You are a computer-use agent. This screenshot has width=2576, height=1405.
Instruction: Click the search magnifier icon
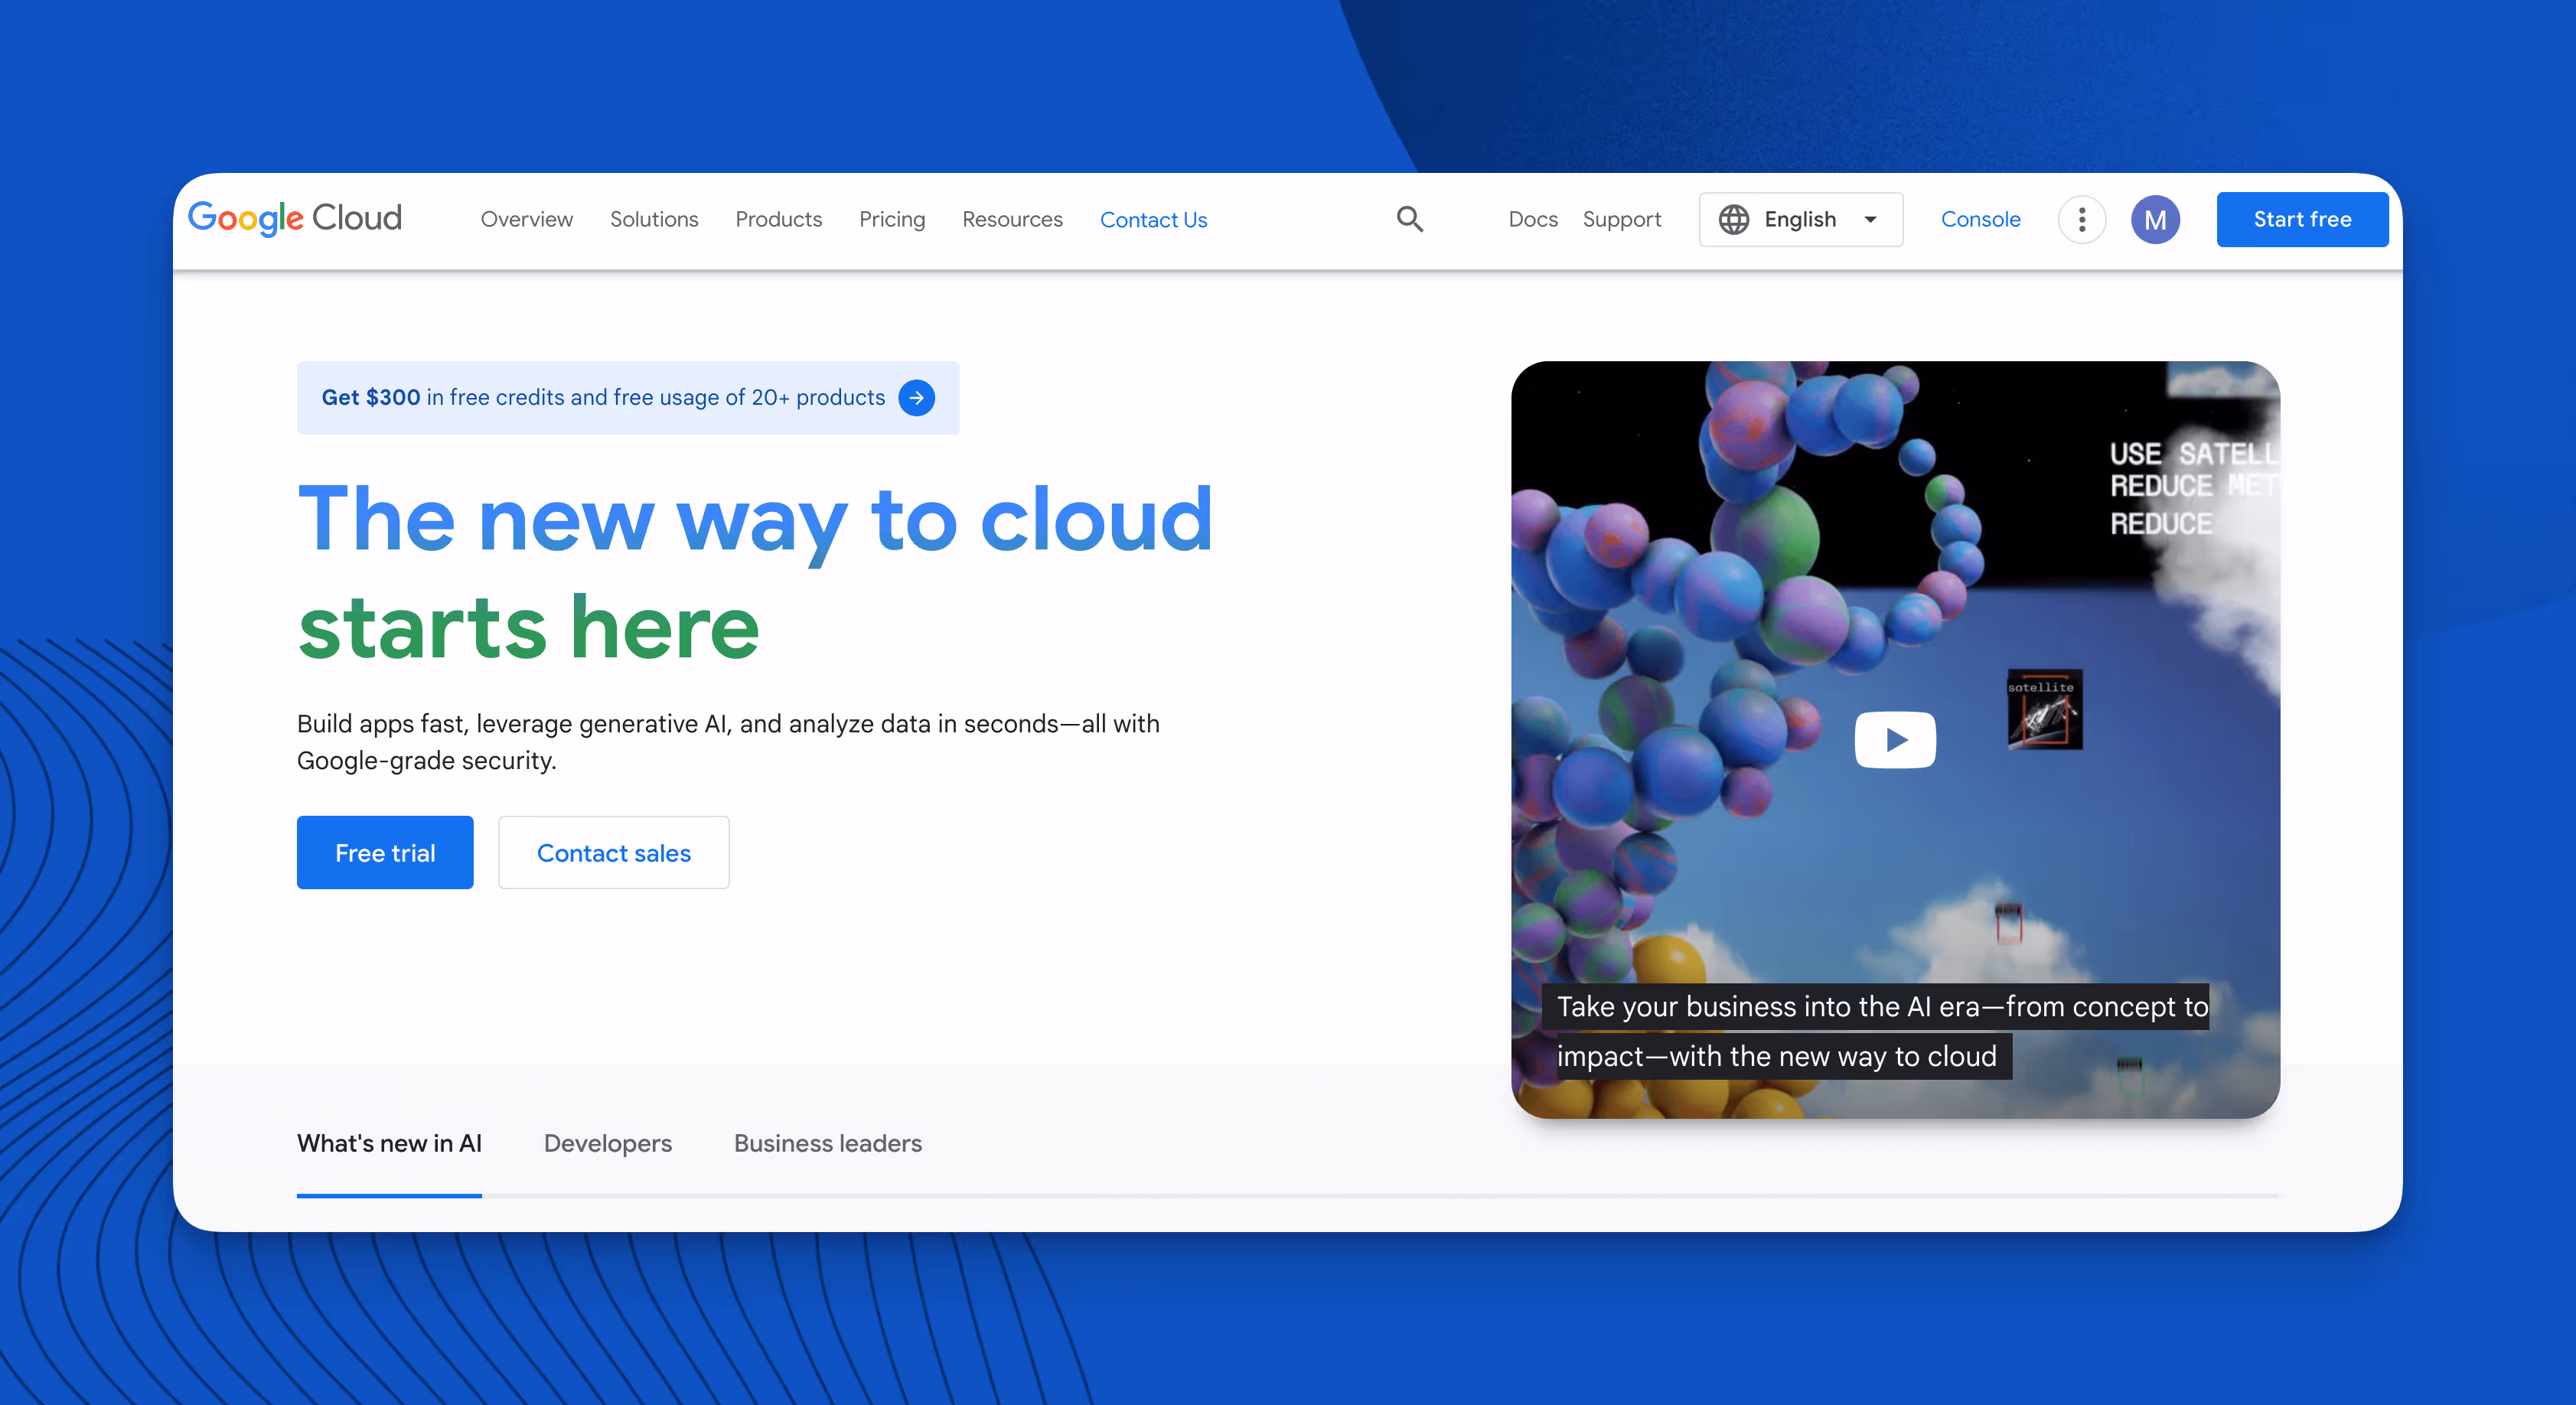[1410, 219]
